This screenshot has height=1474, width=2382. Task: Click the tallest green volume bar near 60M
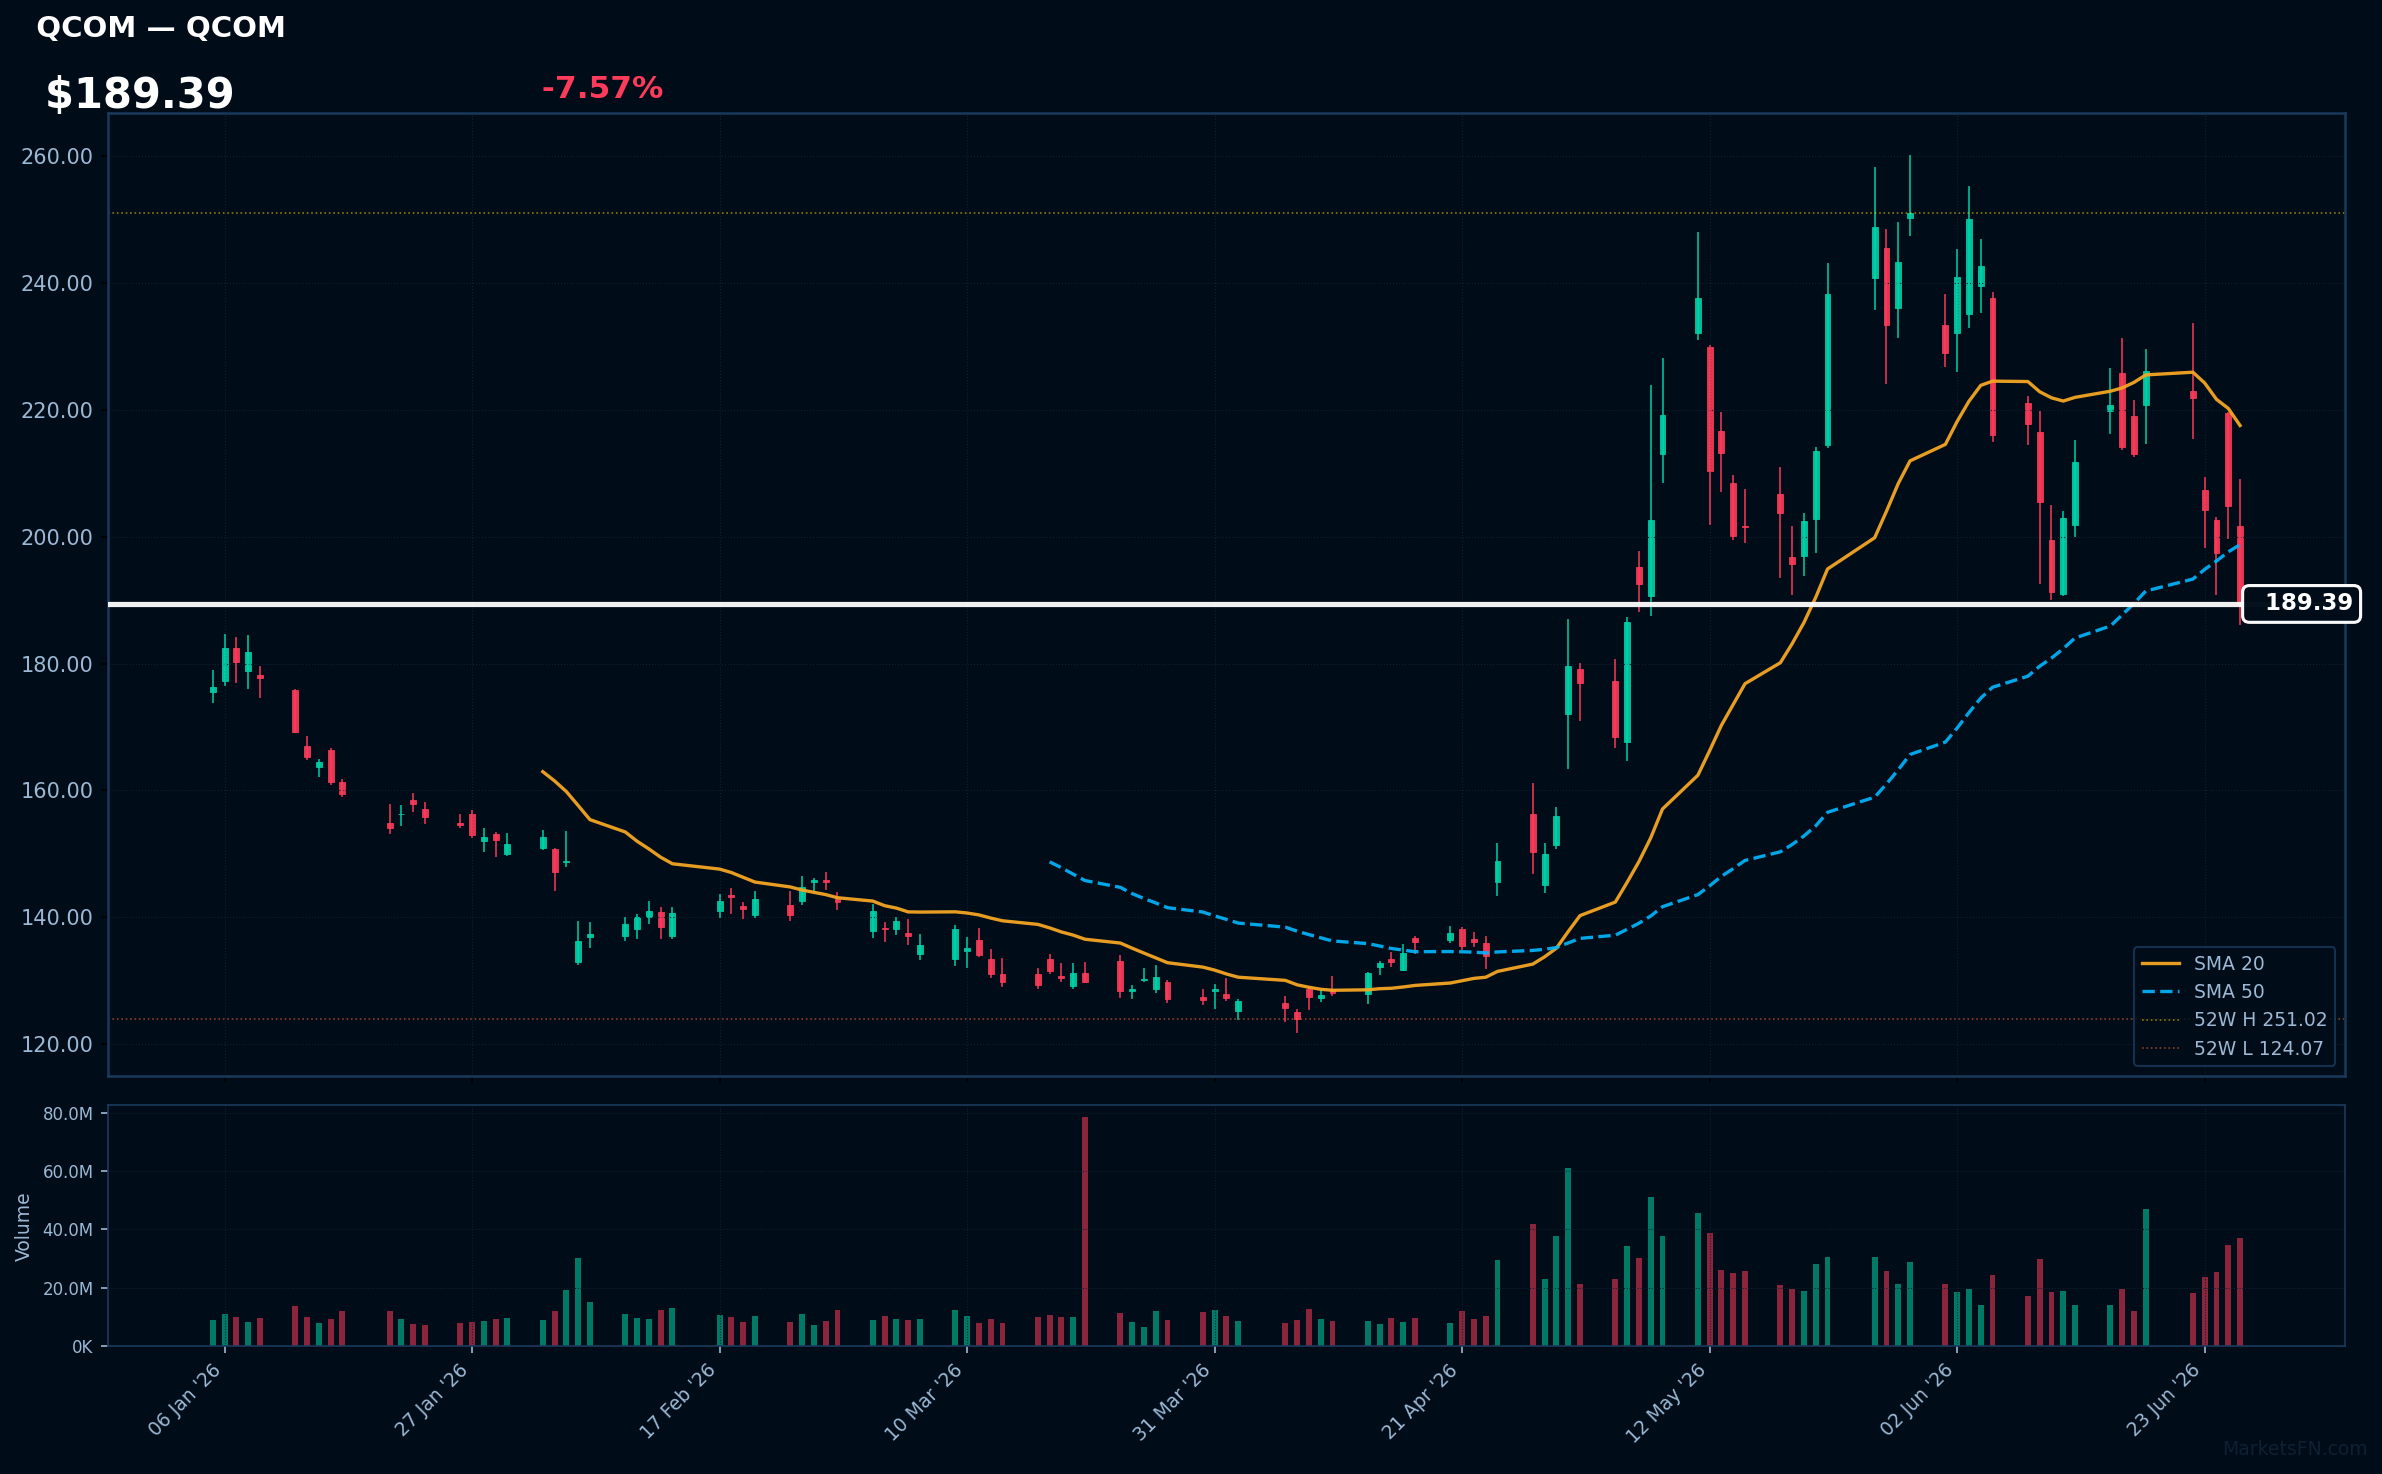pos(1568,1257)
